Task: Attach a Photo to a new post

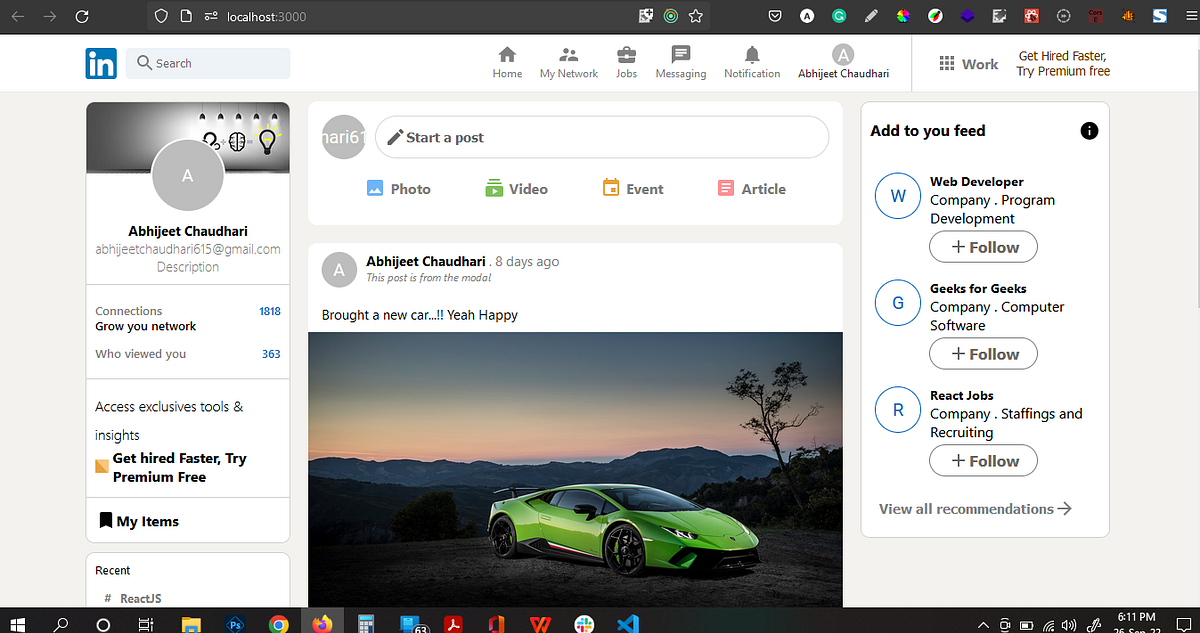Action: [398, 188]
